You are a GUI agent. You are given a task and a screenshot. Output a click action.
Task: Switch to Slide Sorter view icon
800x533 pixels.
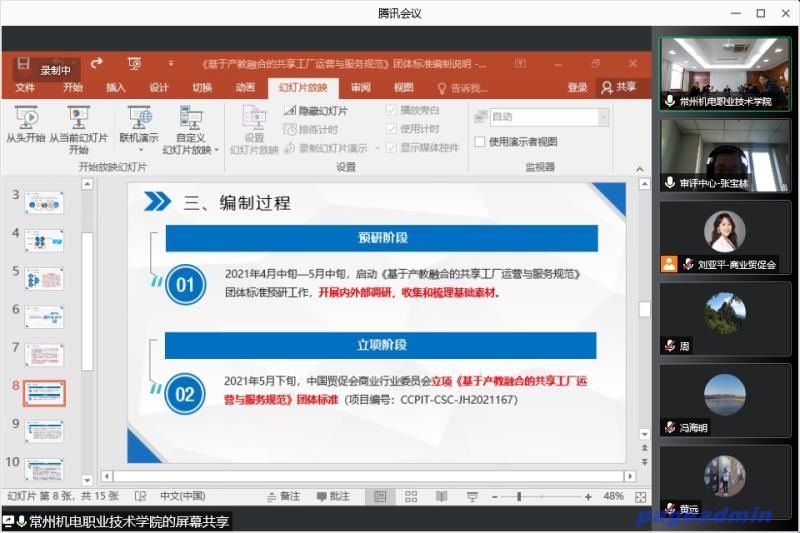pos(411,497)
